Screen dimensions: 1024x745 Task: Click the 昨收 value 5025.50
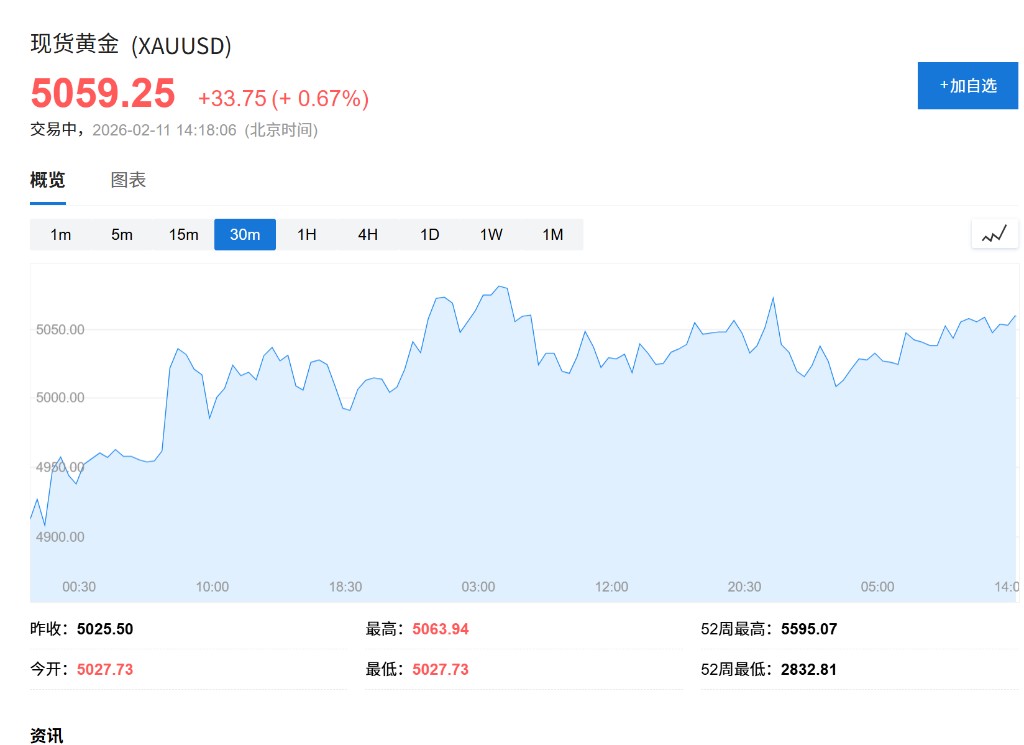[x=105, y=629]
